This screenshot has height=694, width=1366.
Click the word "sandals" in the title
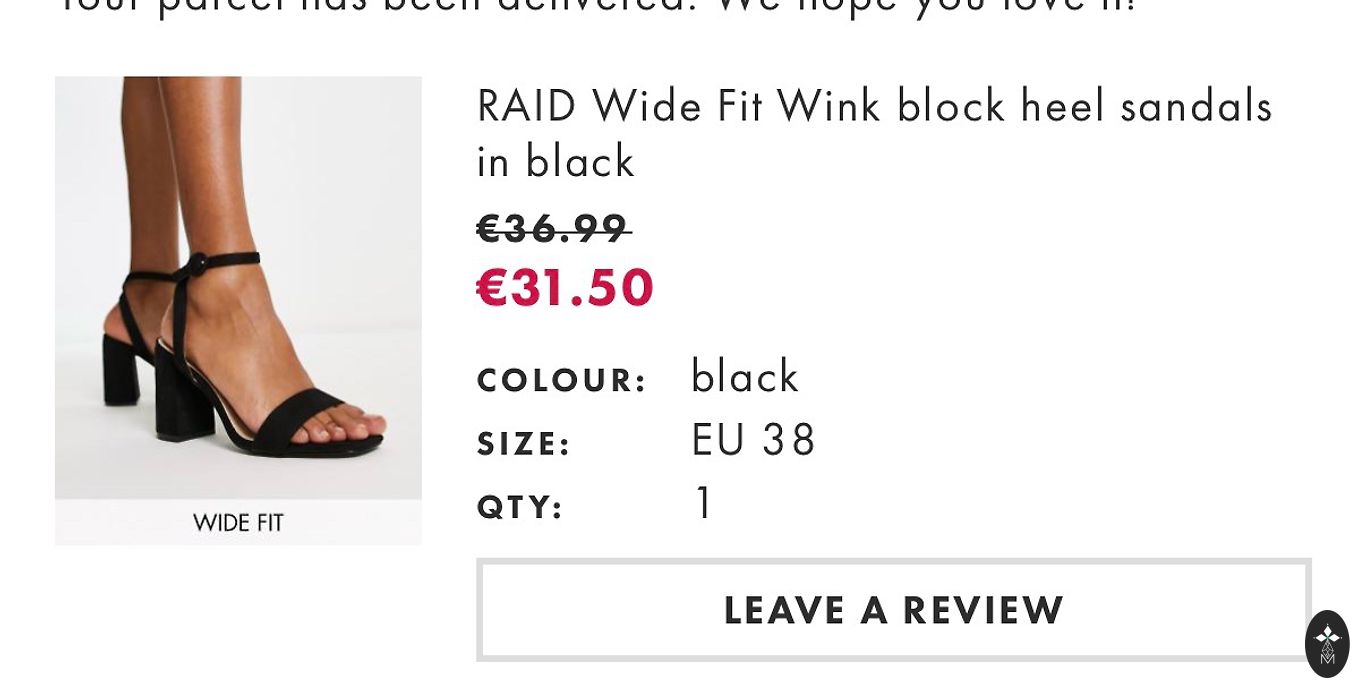point(1195,106)
